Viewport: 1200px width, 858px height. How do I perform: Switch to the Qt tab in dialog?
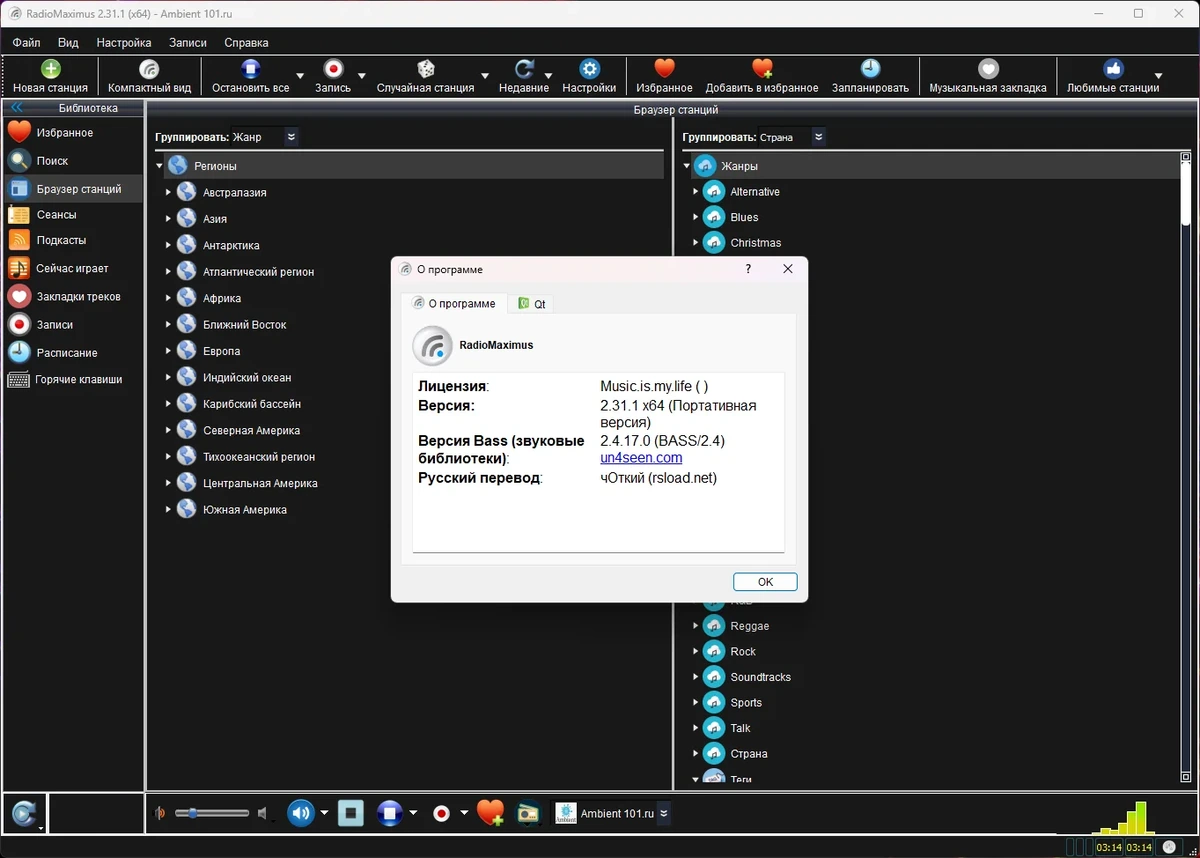click(x=531, y=303)
